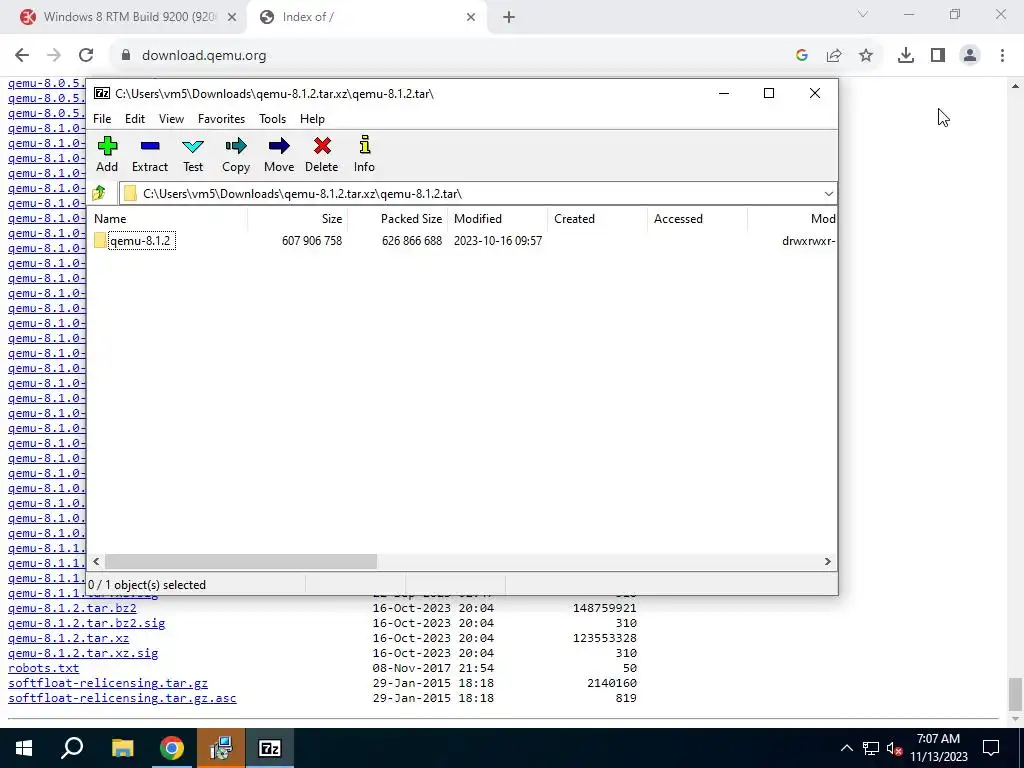
Task: Bookmark this page with the star icon
Action: [866, 56]
